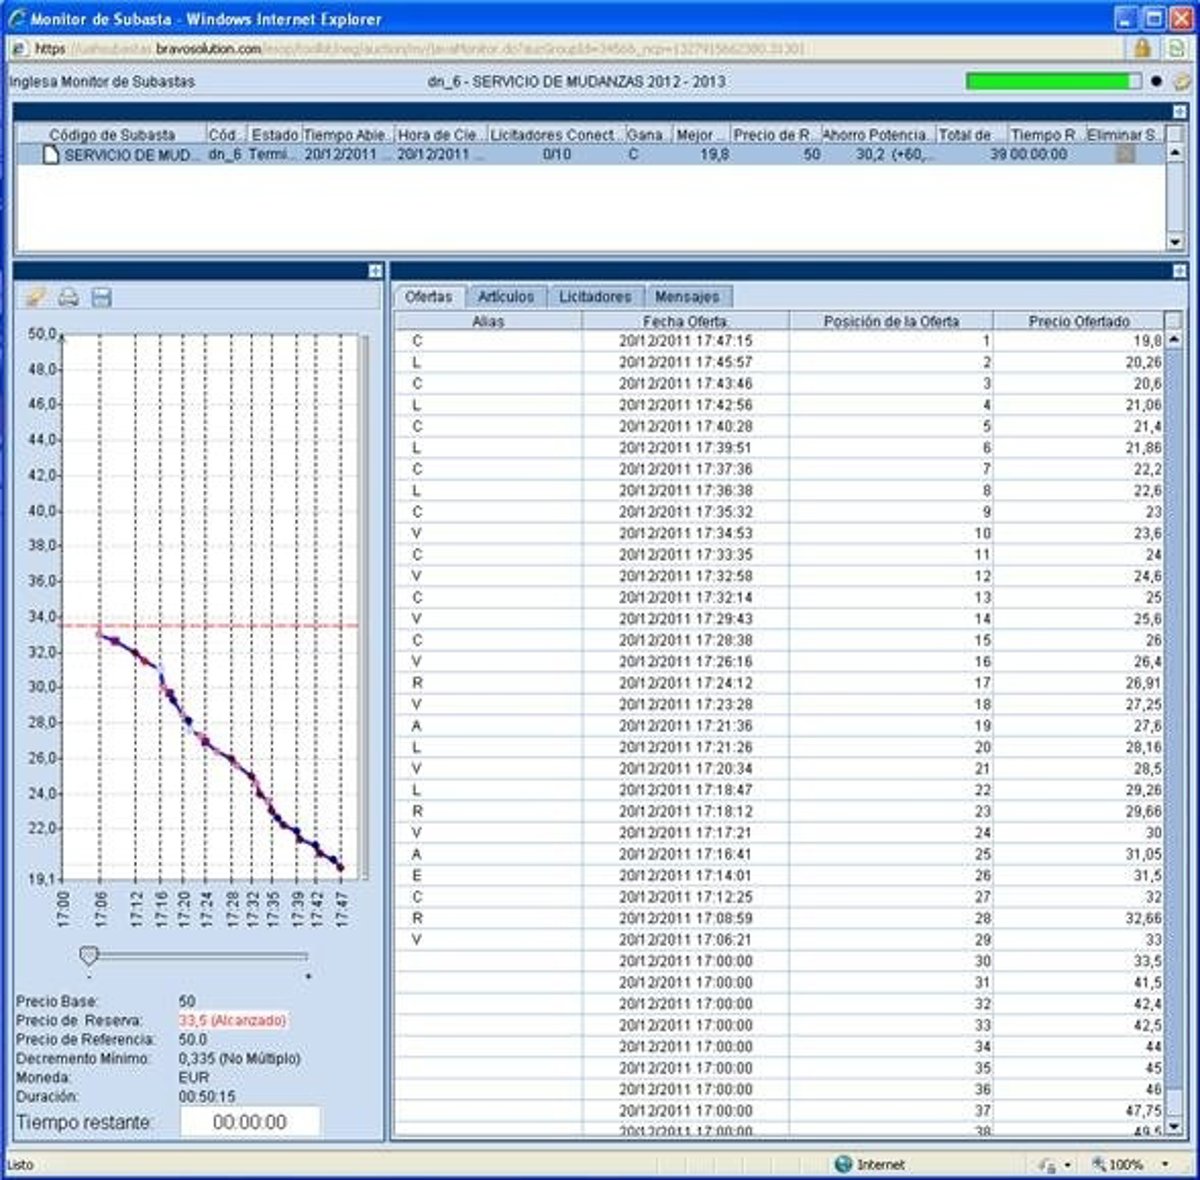This screenshot has height=1180, width=1200.
Task: Click the page refresh icon beside the padlock
Action: [1177, 48]
